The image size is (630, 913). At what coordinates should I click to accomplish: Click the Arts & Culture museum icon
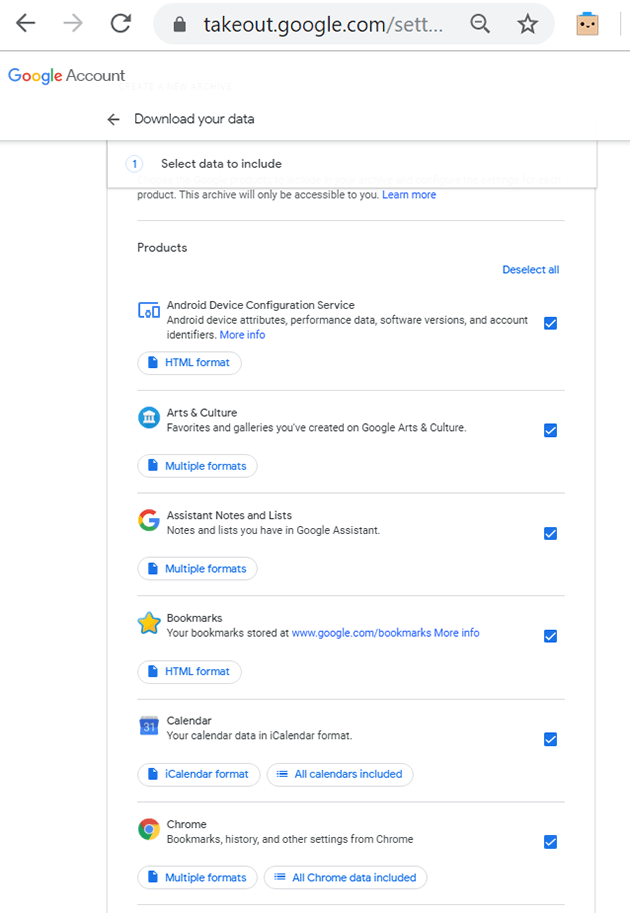pos(148,417)
